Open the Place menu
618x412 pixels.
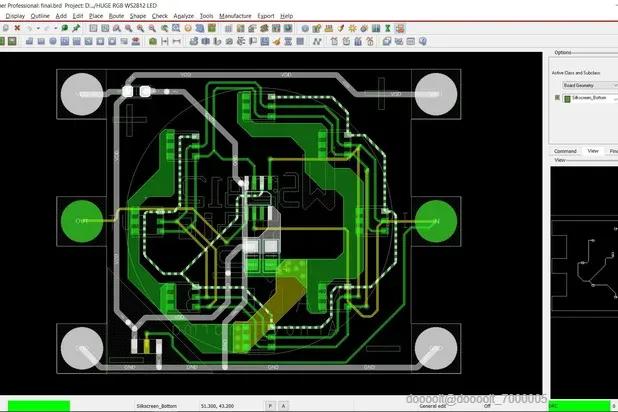(x=96, y=16)
